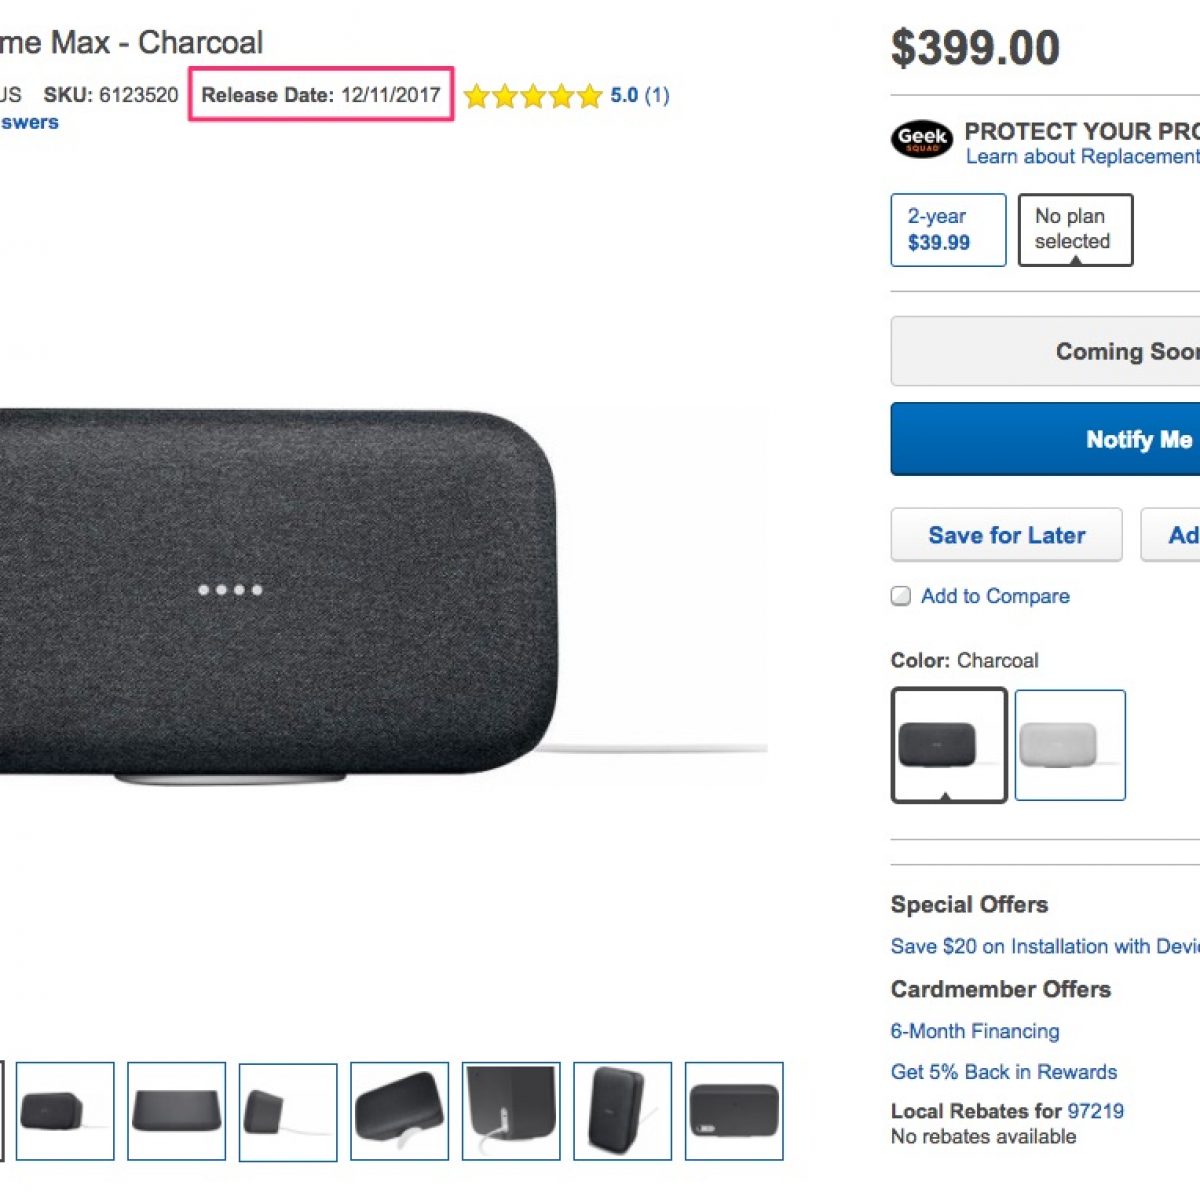Check the Add to Compare checkbox
This screenshot has width=1200, height=1200.
[901, 597]
